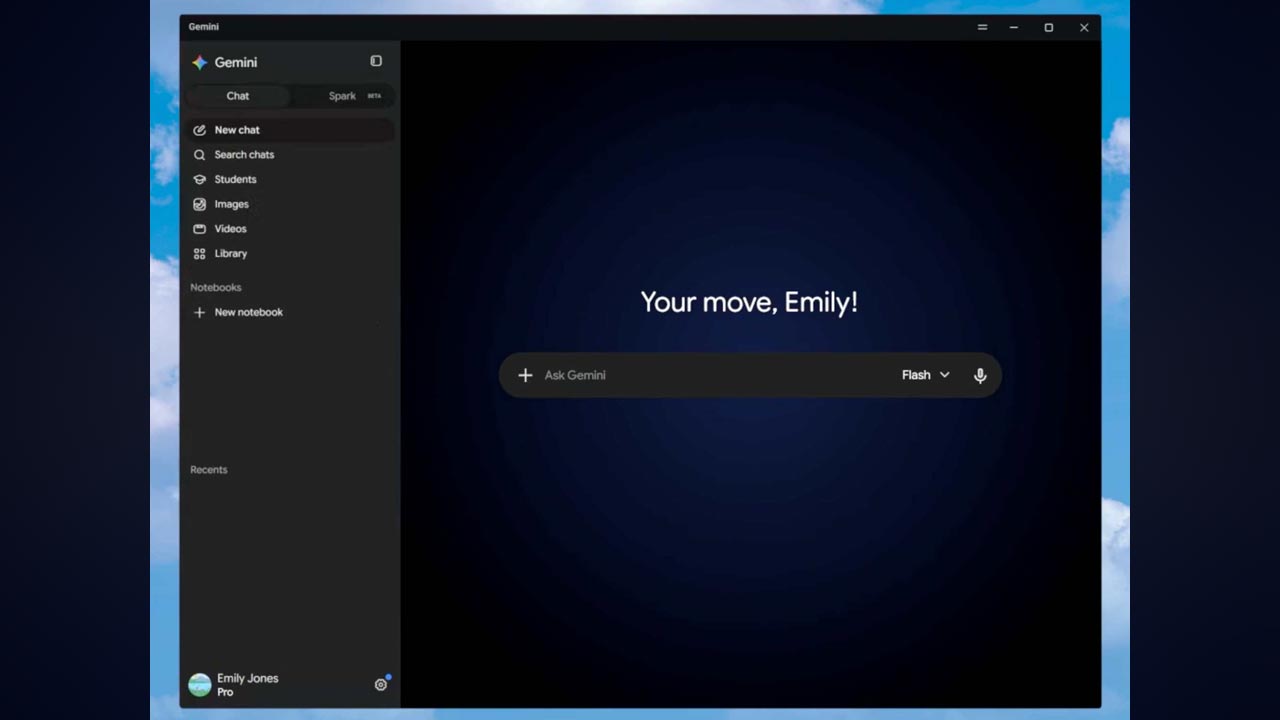Collapse the sidebar with the panel icon

(376, 61)
